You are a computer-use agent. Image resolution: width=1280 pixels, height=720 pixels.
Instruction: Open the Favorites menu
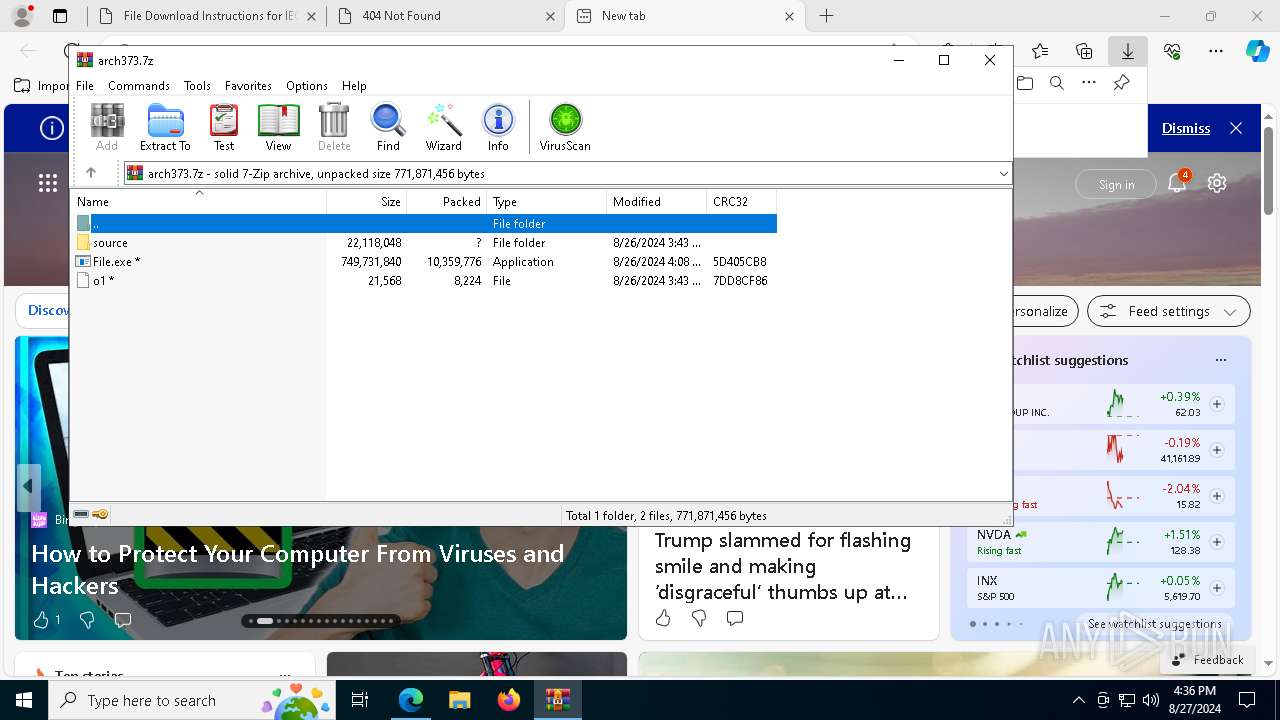[248, 86]
